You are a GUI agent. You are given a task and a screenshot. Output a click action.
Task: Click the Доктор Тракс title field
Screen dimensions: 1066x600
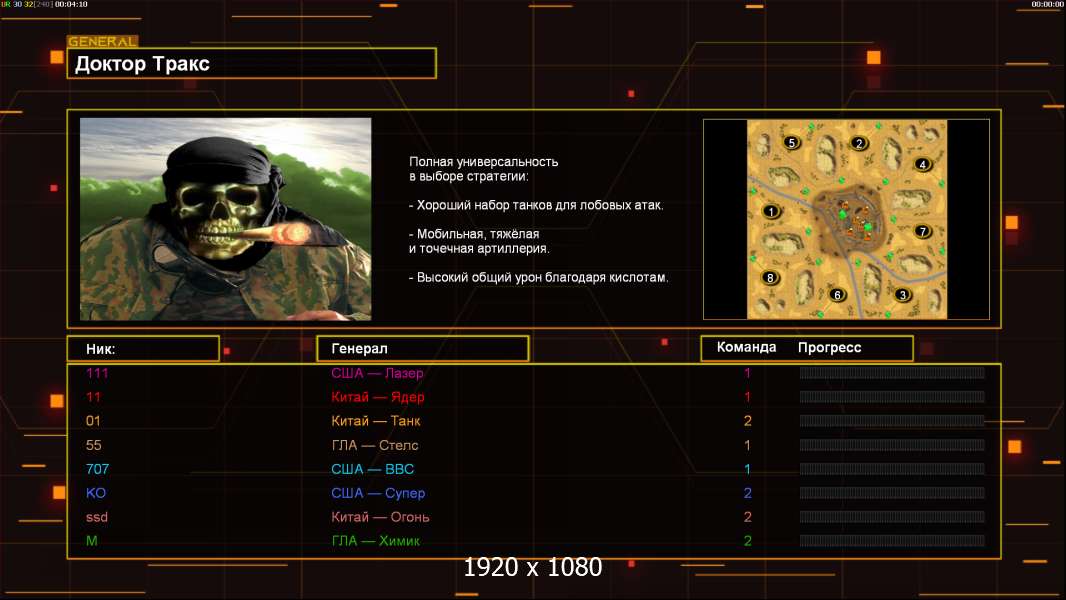tap(252, 63)
